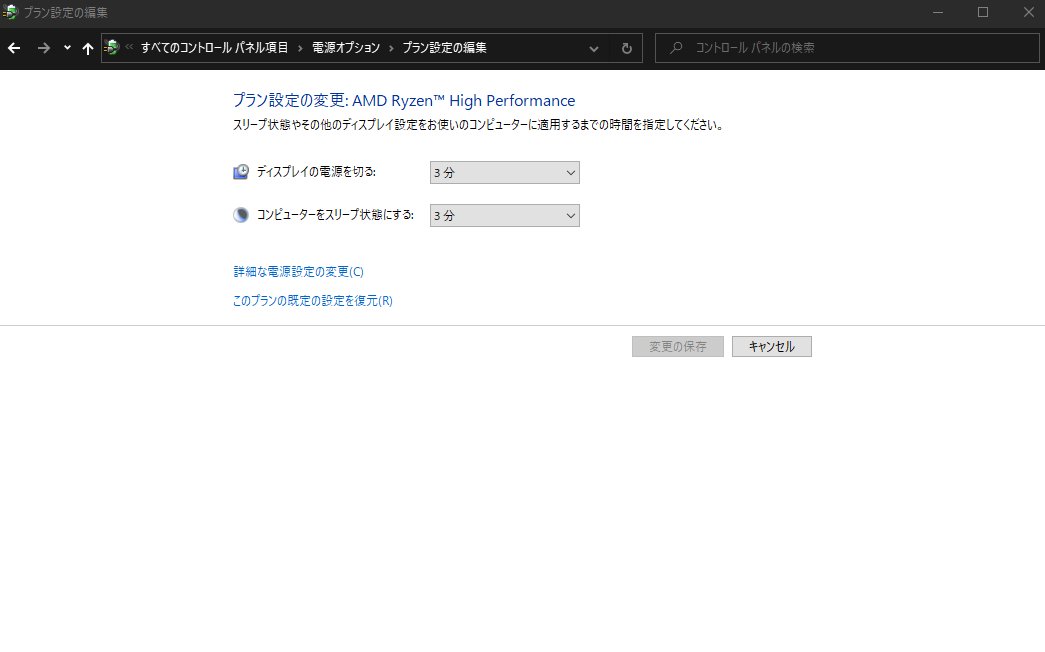Expand arrow after 電源オプション breadcrumb
This screenshot has height=652, width=1045.
tap(391, 48)
